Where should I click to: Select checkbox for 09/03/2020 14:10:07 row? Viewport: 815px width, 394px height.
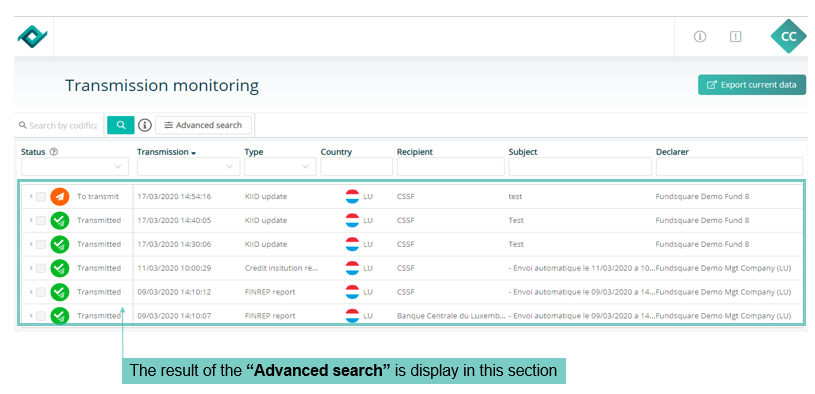(x=41, y=316)
